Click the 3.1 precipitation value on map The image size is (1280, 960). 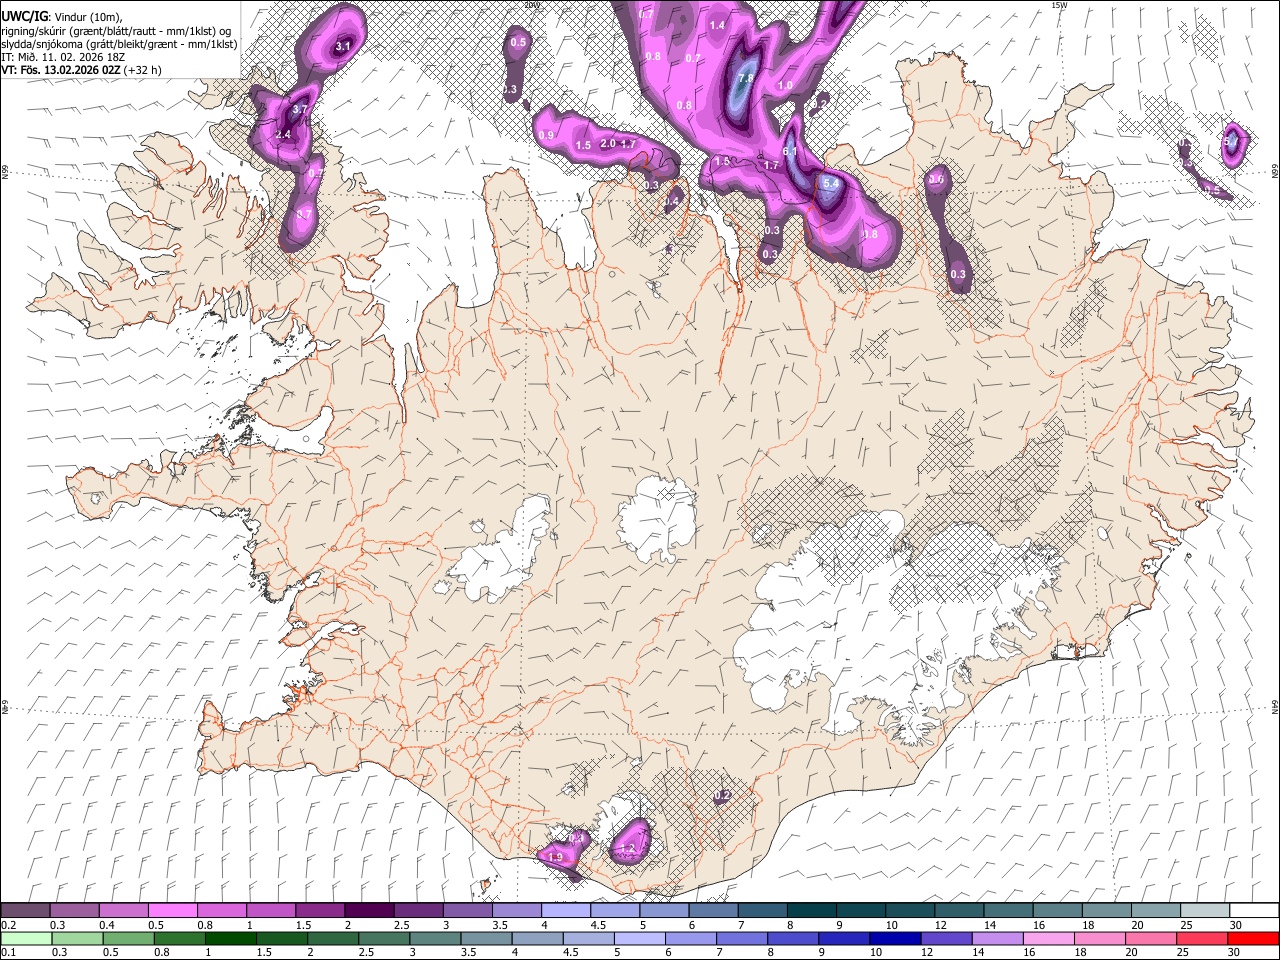click(x=343, y=46)
